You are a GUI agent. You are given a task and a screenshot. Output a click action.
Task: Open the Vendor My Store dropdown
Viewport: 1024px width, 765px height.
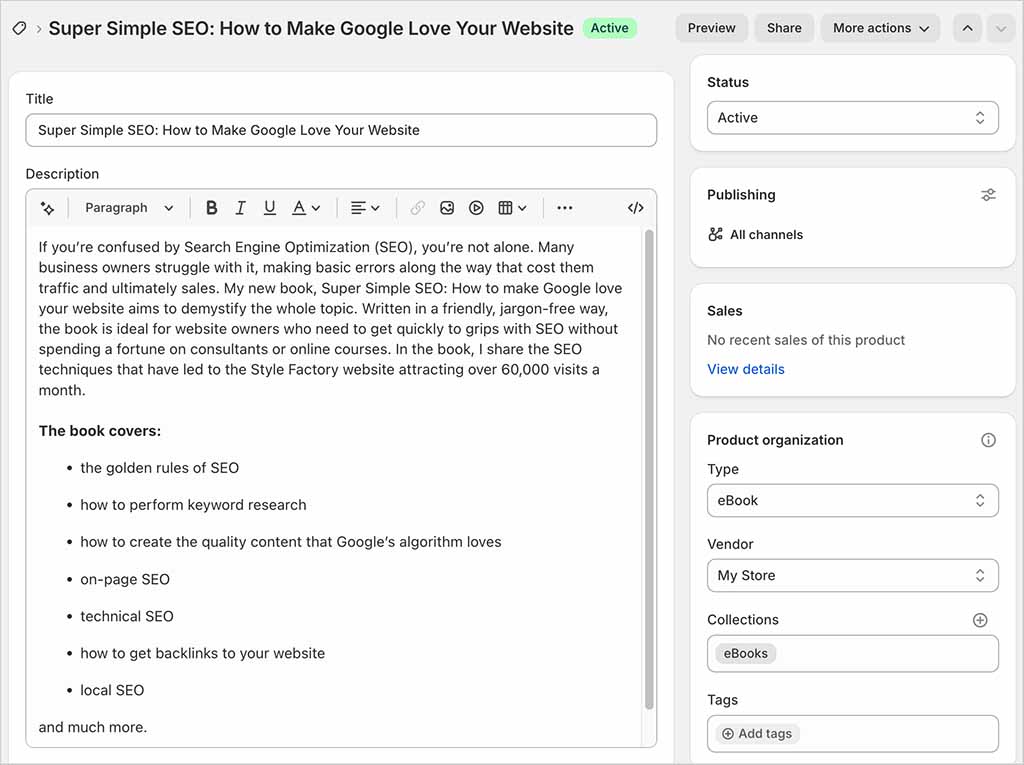click(852, 576)
